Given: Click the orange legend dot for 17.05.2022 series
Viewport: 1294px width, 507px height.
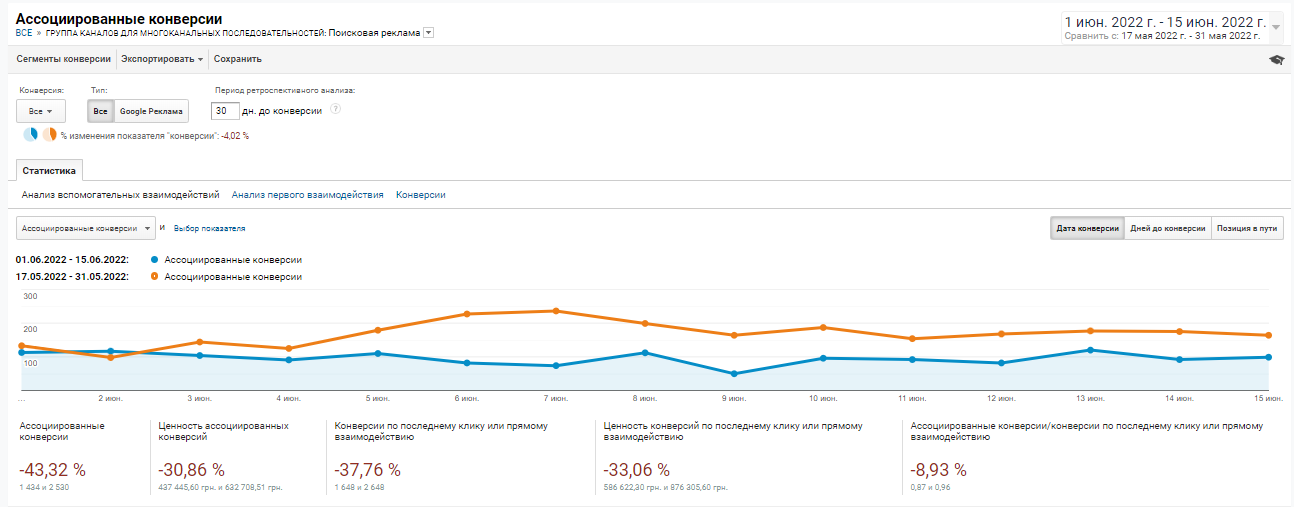Looking at the screenshot, I should click(154, 277).
